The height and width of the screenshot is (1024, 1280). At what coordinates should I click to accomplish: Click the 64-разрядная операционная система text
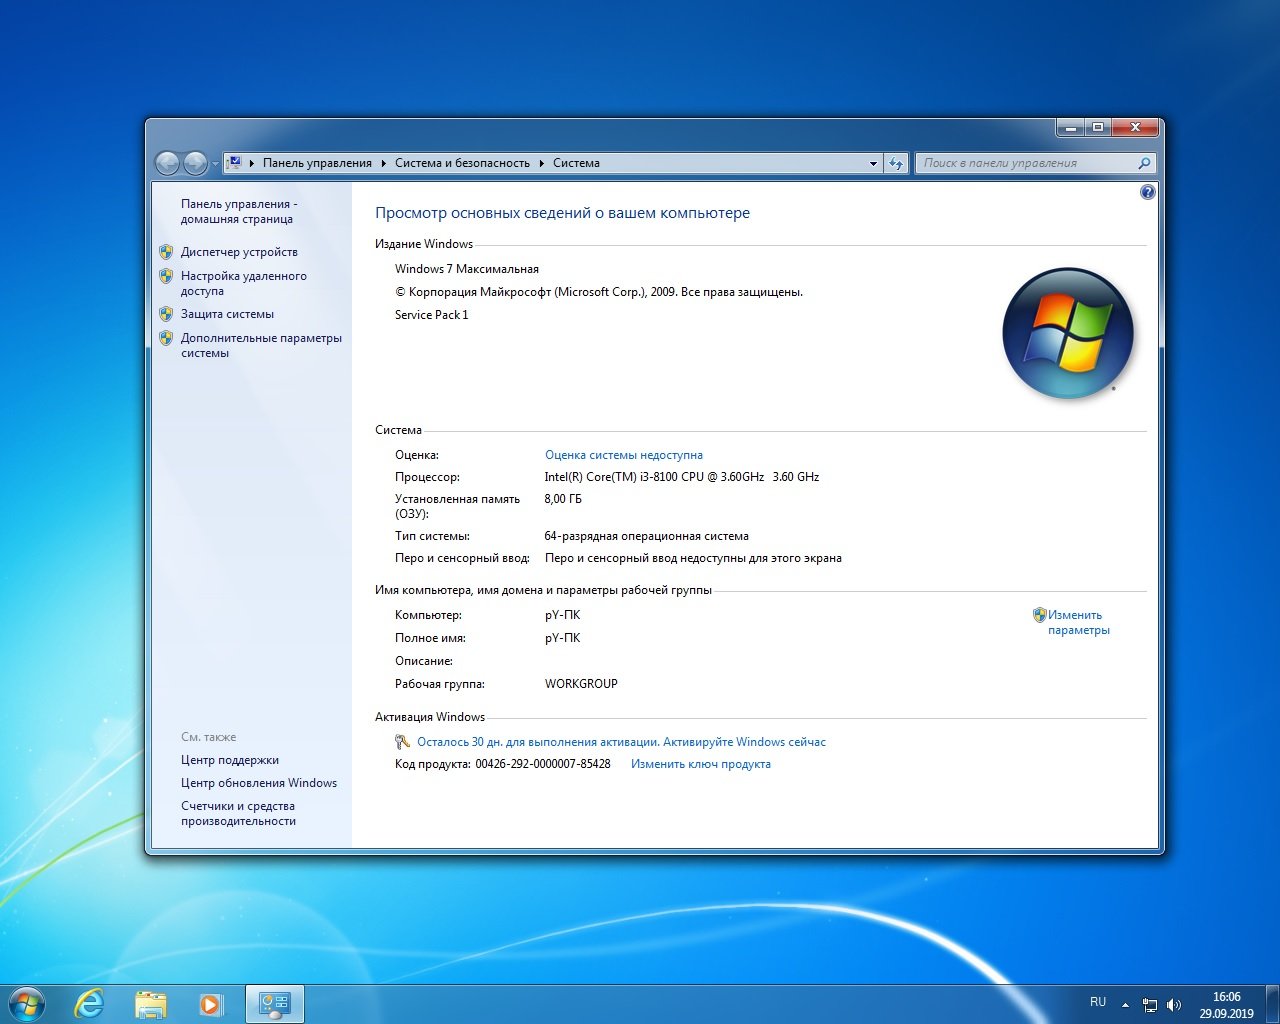(x=647, y=536)
